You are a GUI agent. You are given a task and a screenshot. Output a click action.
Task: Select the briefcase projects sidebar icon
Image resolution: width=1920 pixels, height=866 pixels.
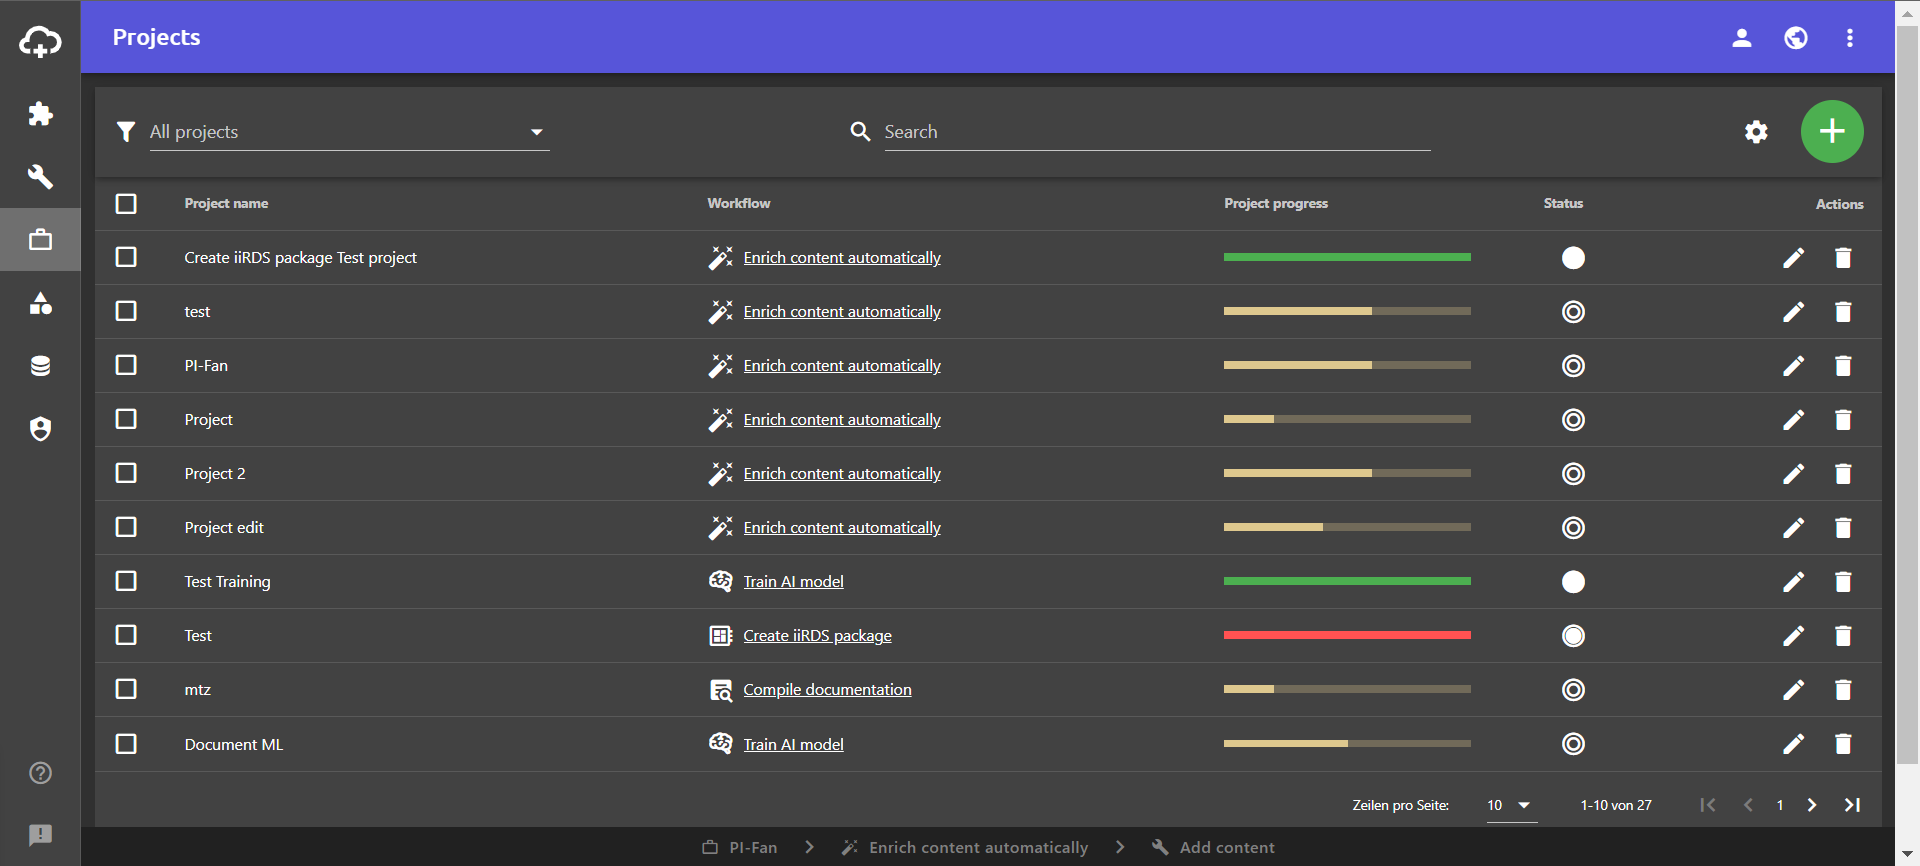pos(40,240)
